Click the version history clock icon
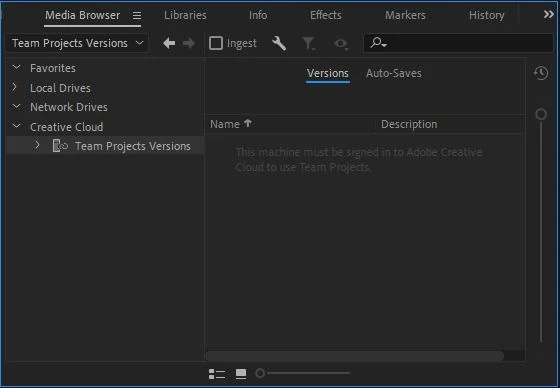The height and width of the screenshot is (388, 560). point(541,73)
